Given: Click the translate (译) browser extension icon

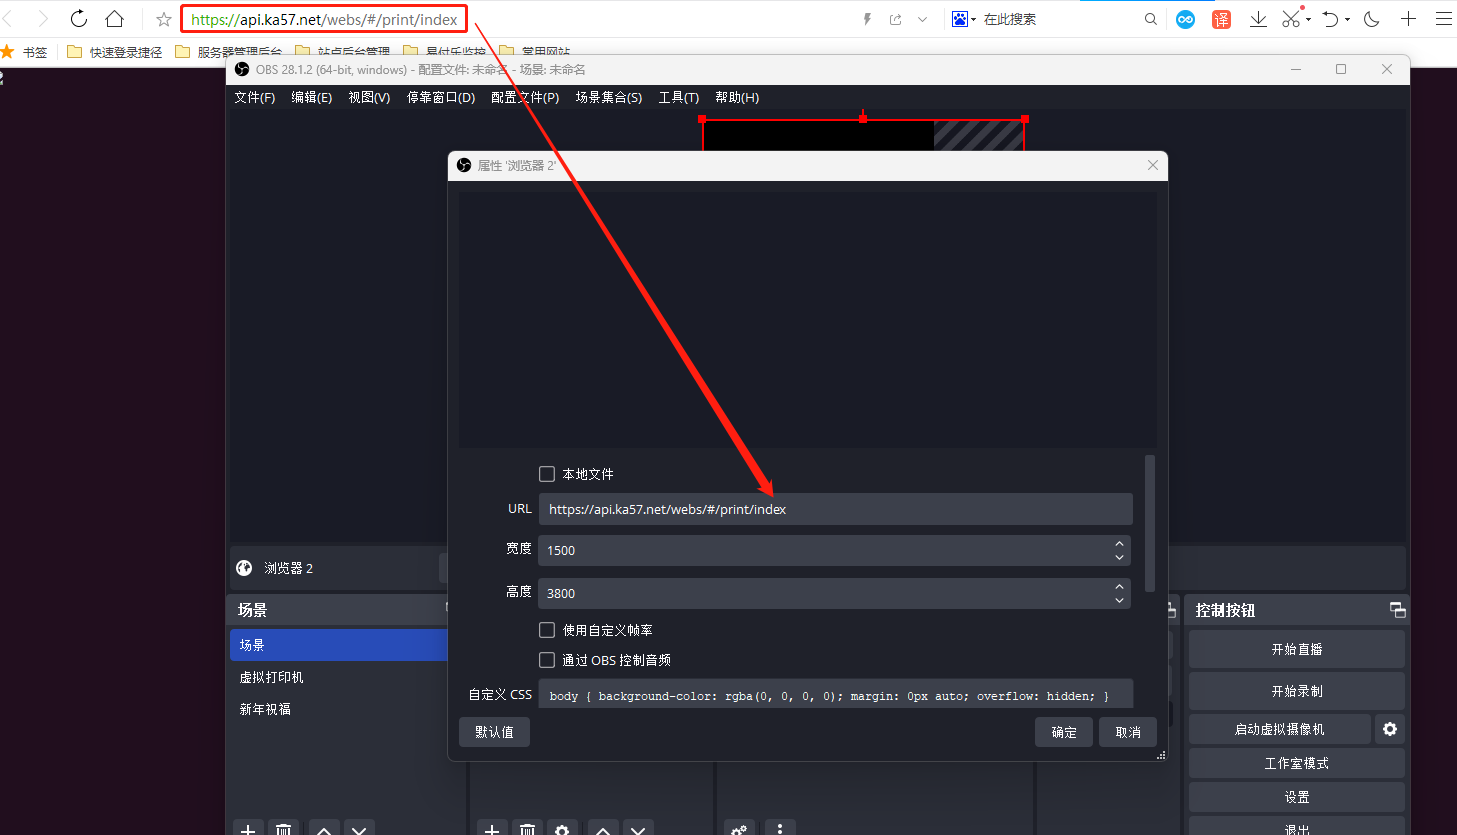Looking at the screenshot, I should pos(1221,19).
